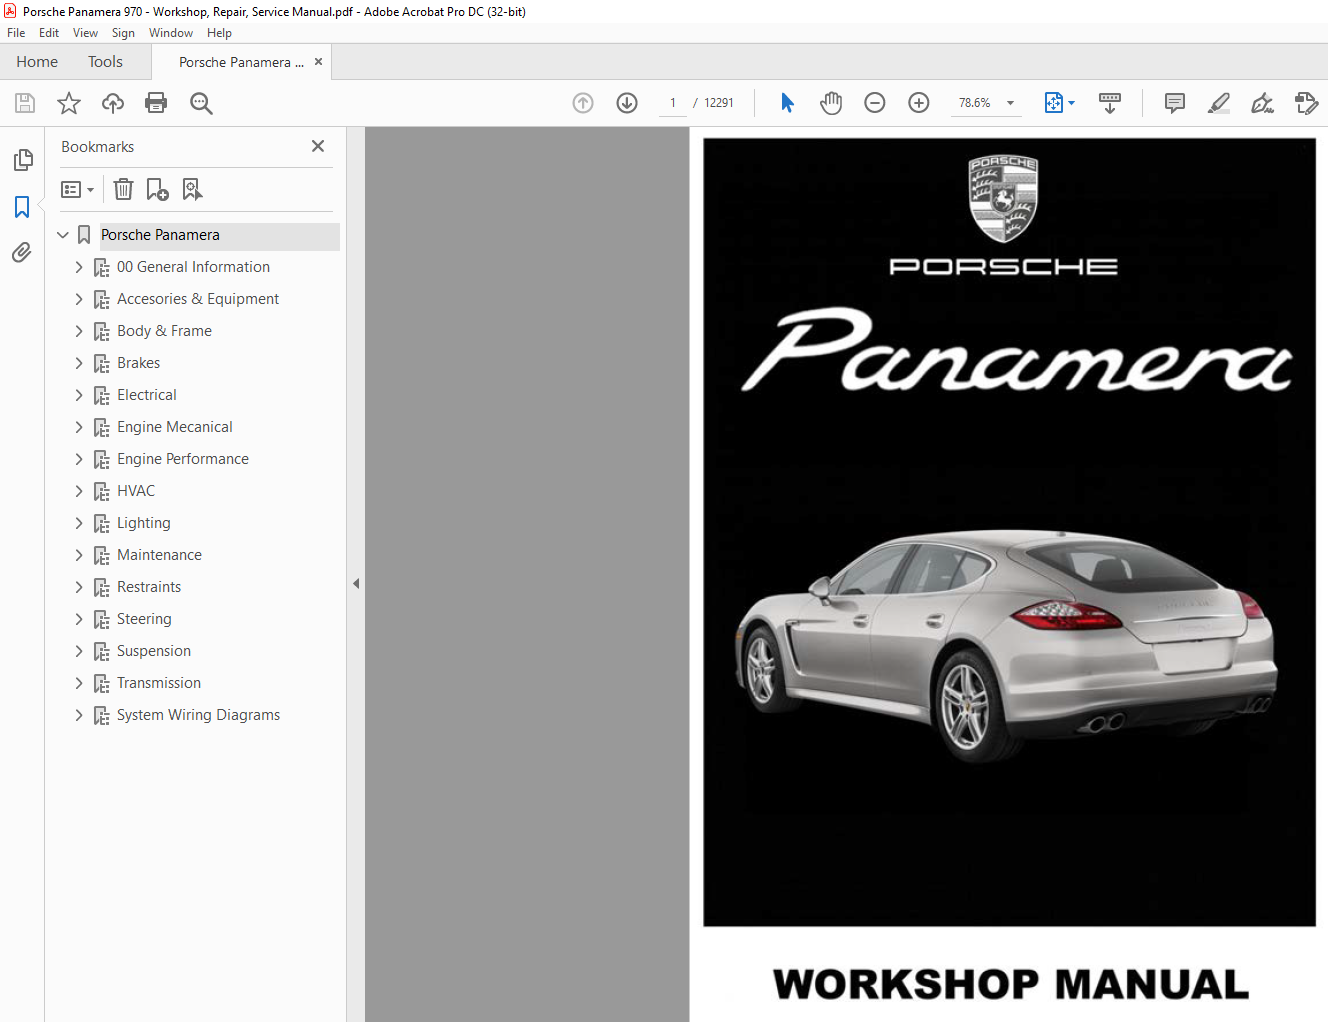Expand 00 General Information bookmark
This screenshot has width=1328, height=1022.
tap(79, 267)
